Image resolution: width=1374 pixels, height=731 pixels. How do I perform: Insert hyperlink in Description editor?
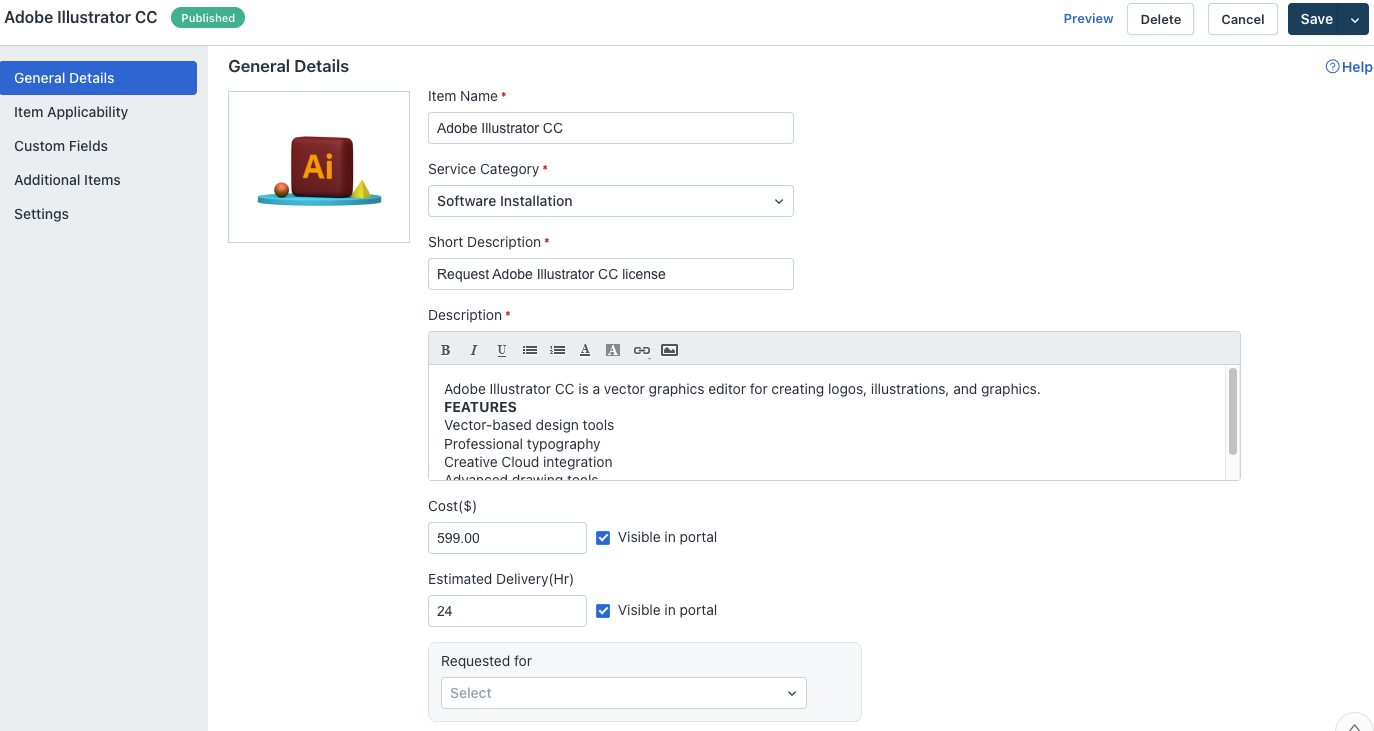coord(642,350)
